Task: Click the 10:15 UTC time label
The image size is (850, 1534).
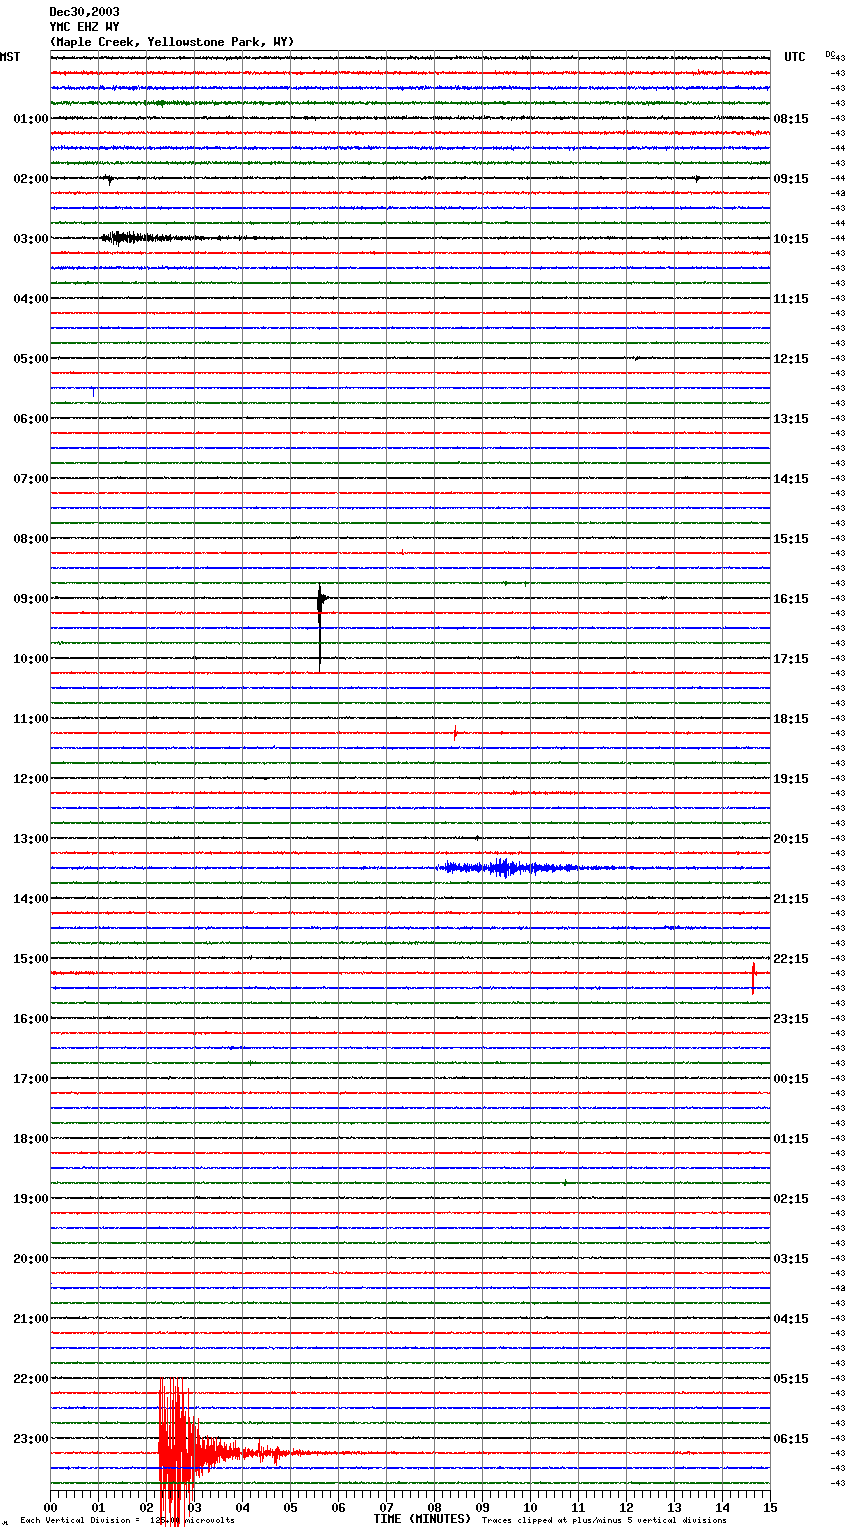Action: tap(791, 239)
